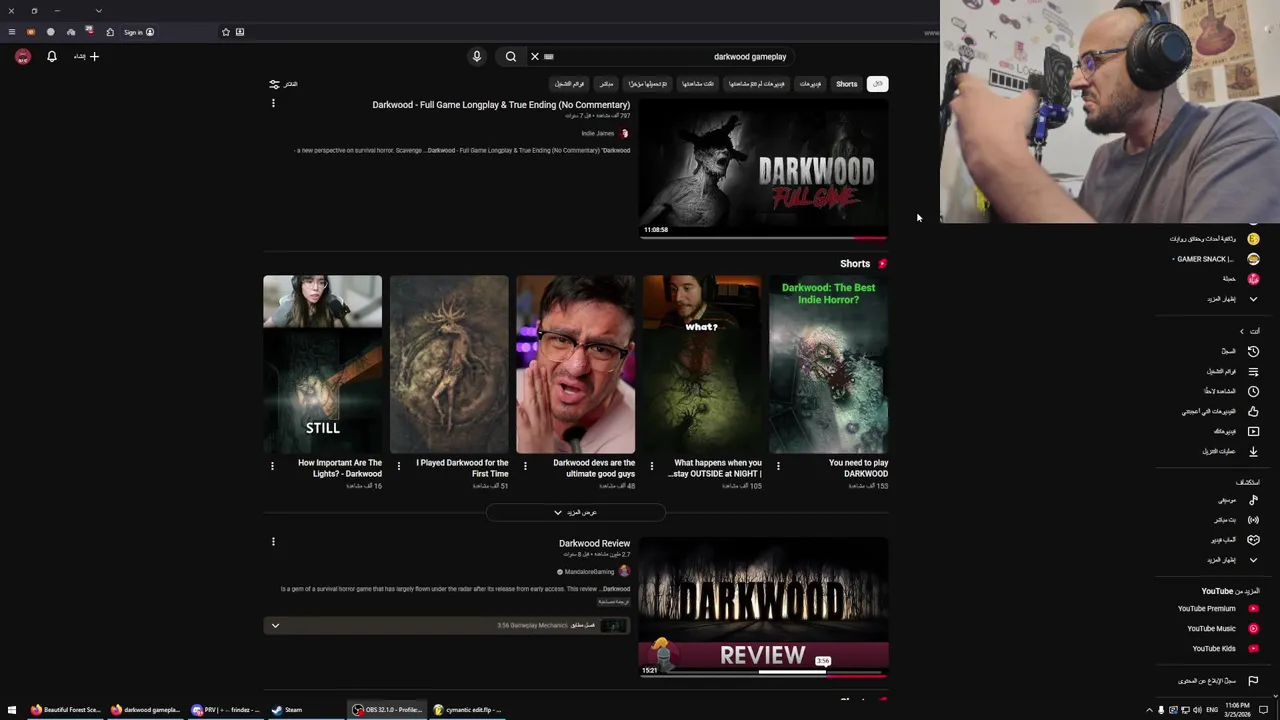Open YouTube Music link

pyautogui.click(x=1222, y=629)
